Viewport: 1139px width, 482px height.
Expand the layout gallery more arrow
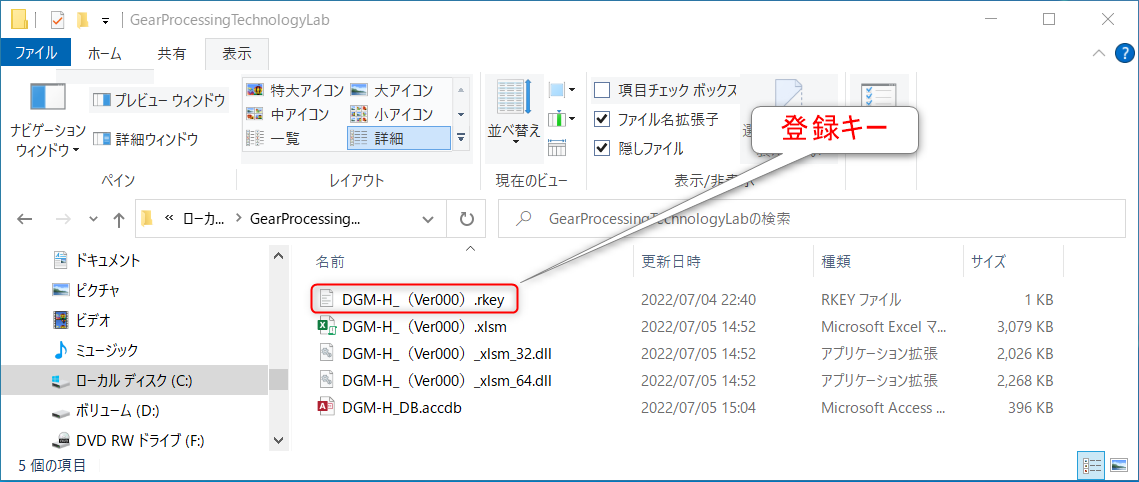pos(461,137)
